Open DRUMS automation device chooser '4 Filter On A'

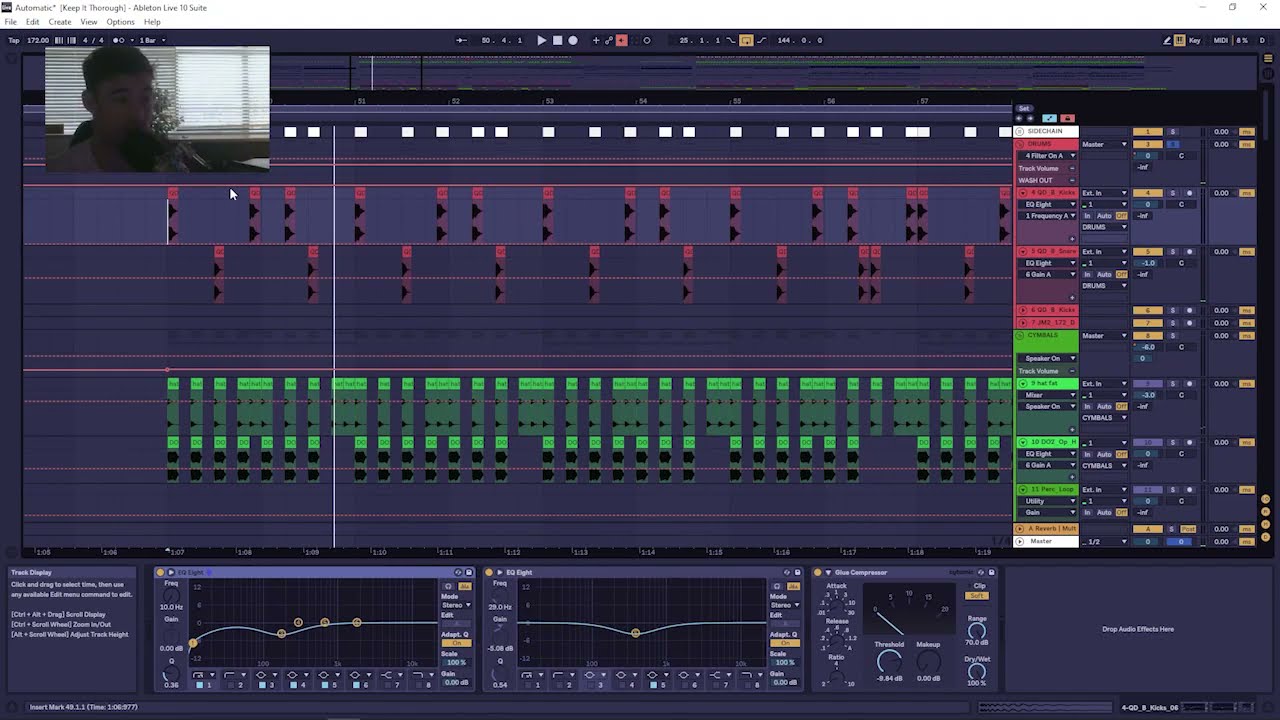(1048, 156)
